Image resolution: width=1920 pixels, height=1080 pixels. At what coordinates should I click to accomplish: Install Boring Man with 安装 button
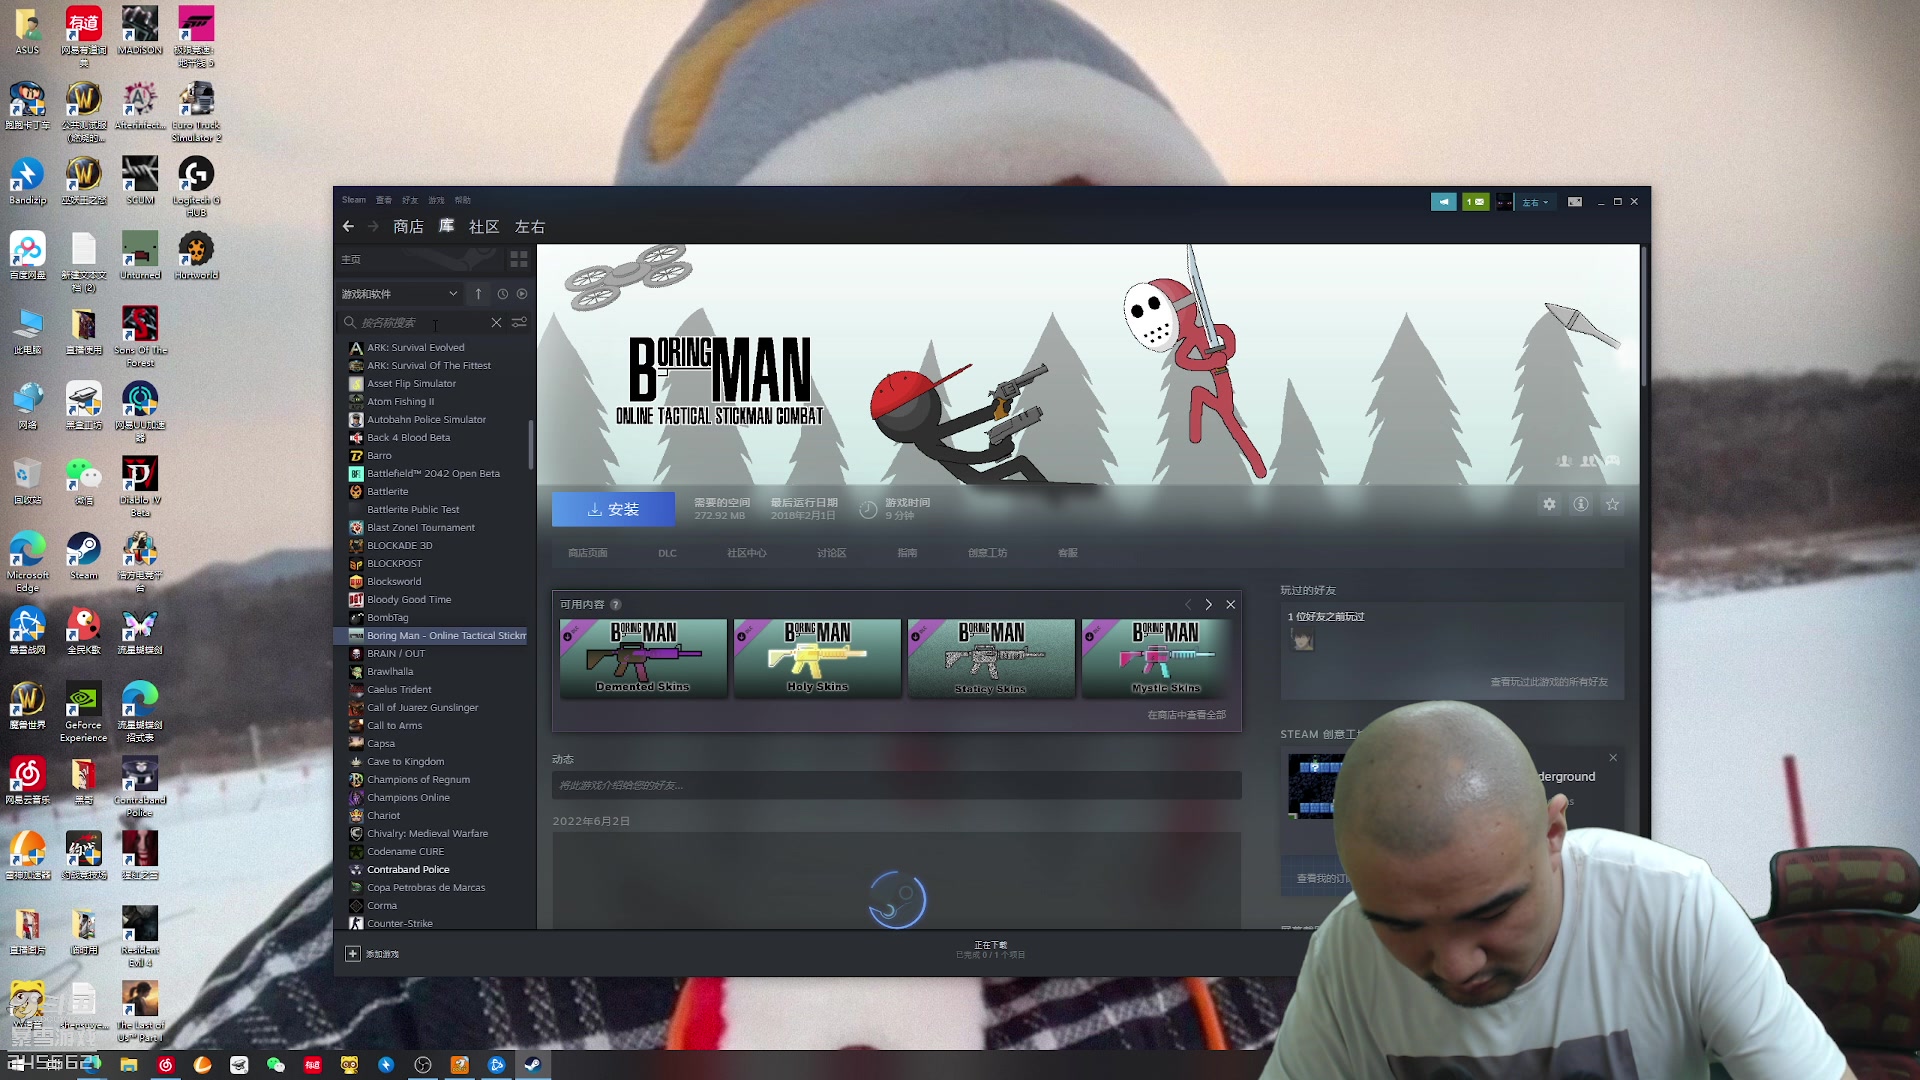613,509
